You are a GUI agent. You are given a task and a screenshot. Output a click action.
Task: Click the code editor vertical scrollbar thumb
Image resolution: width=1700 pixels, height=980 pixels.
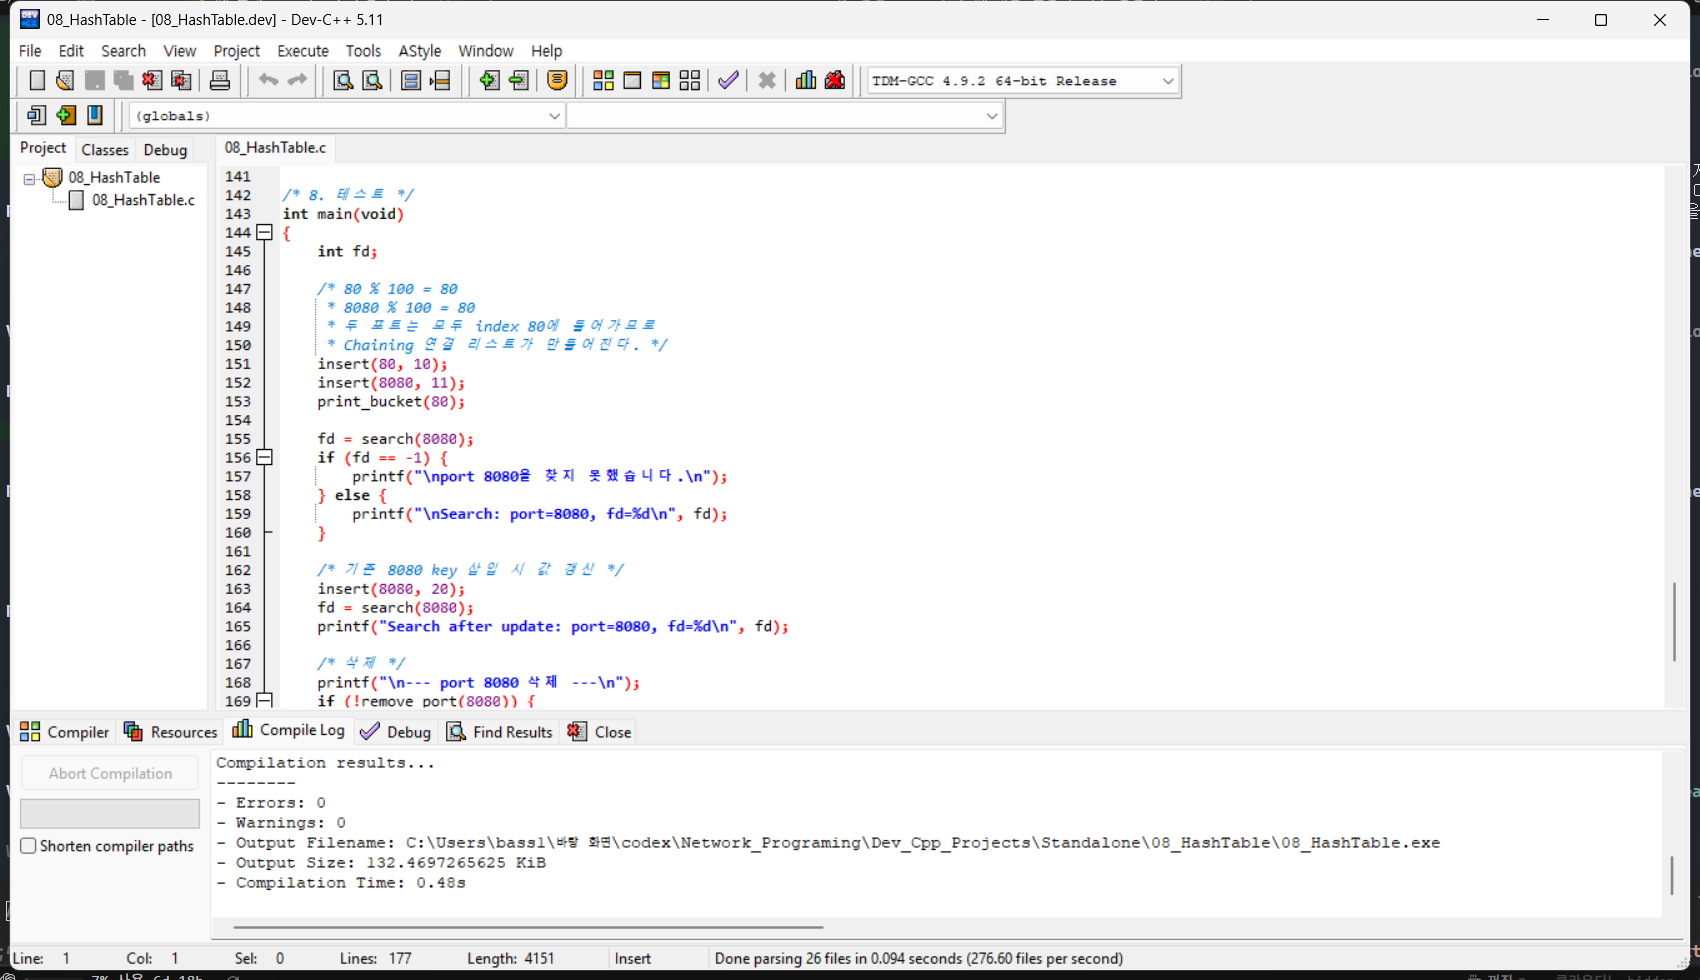pyautogui.click(x=1674, y=620)
